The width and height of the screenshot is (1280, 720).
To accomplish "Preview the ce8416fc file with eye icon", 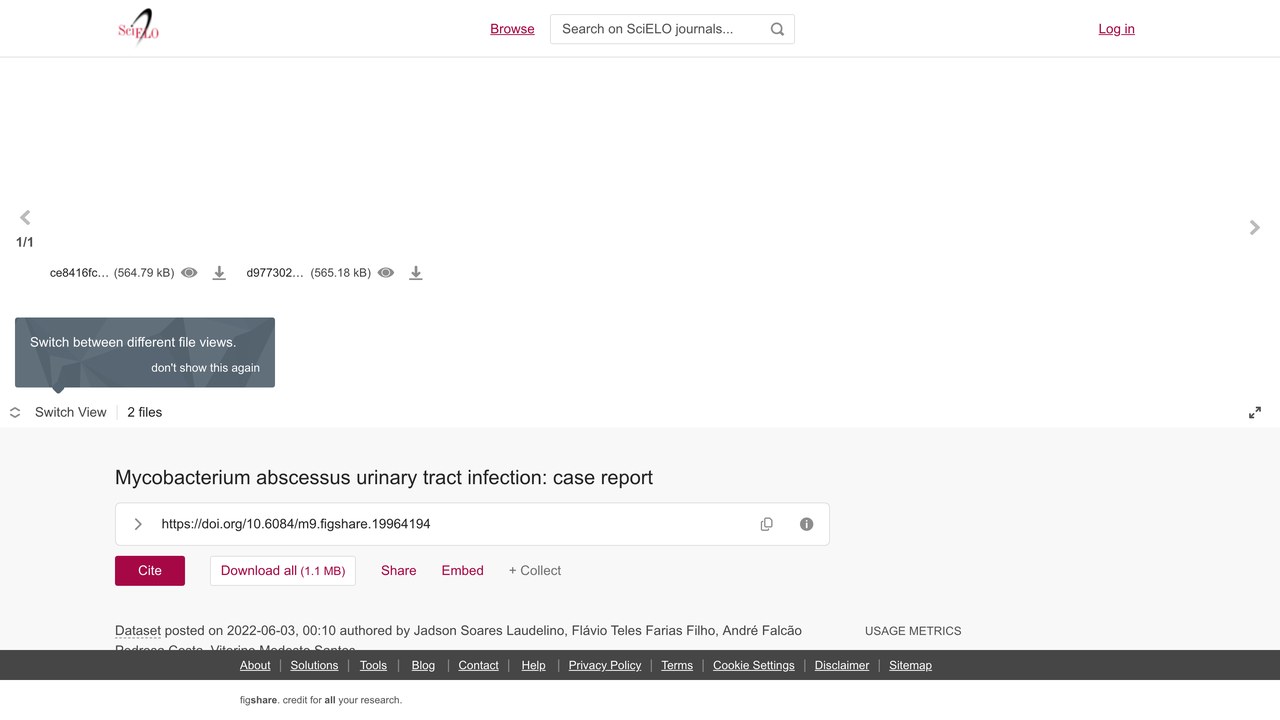I will [x=189, y=273].
